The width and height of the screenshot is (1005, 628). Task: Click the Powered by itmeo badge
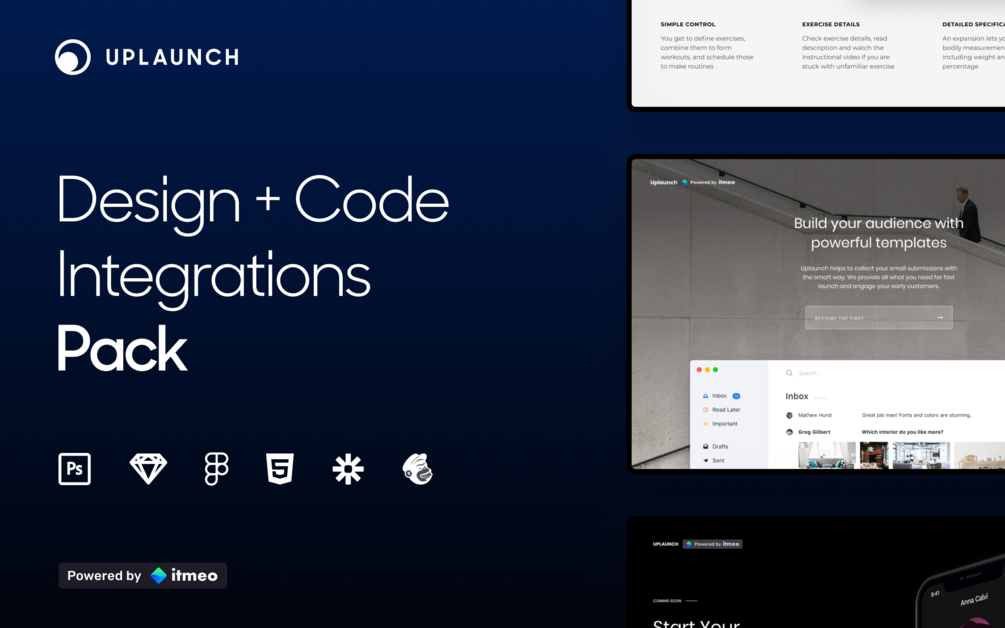[143, 575]
